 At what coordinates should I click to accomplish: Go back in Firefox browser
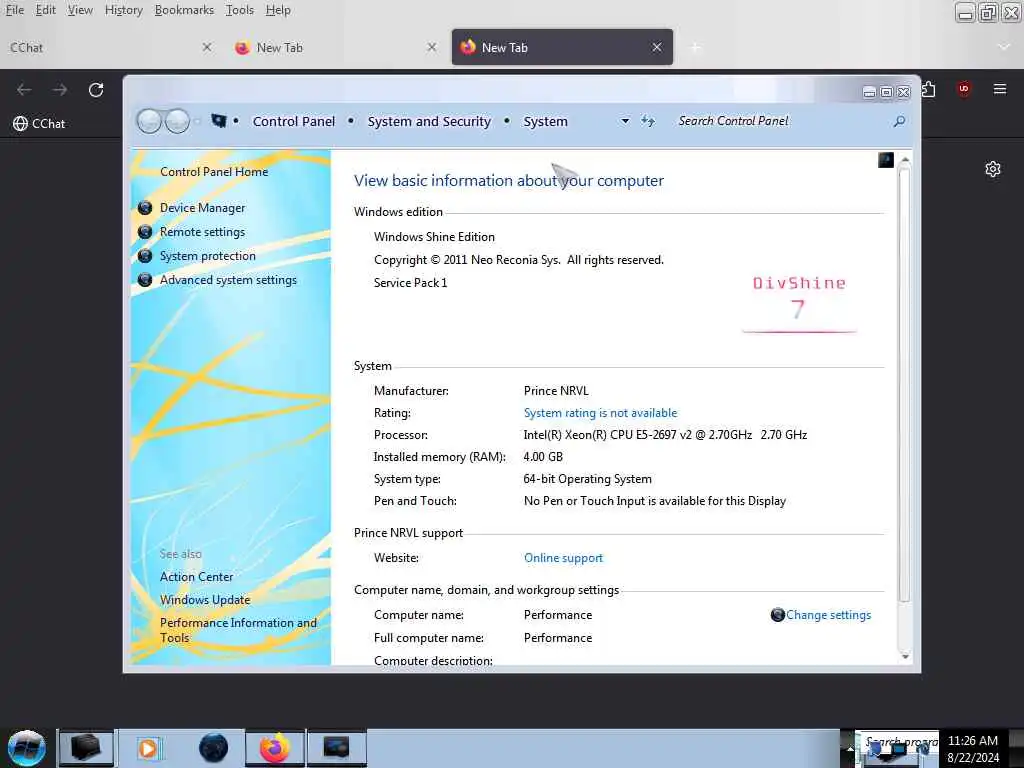24,89
